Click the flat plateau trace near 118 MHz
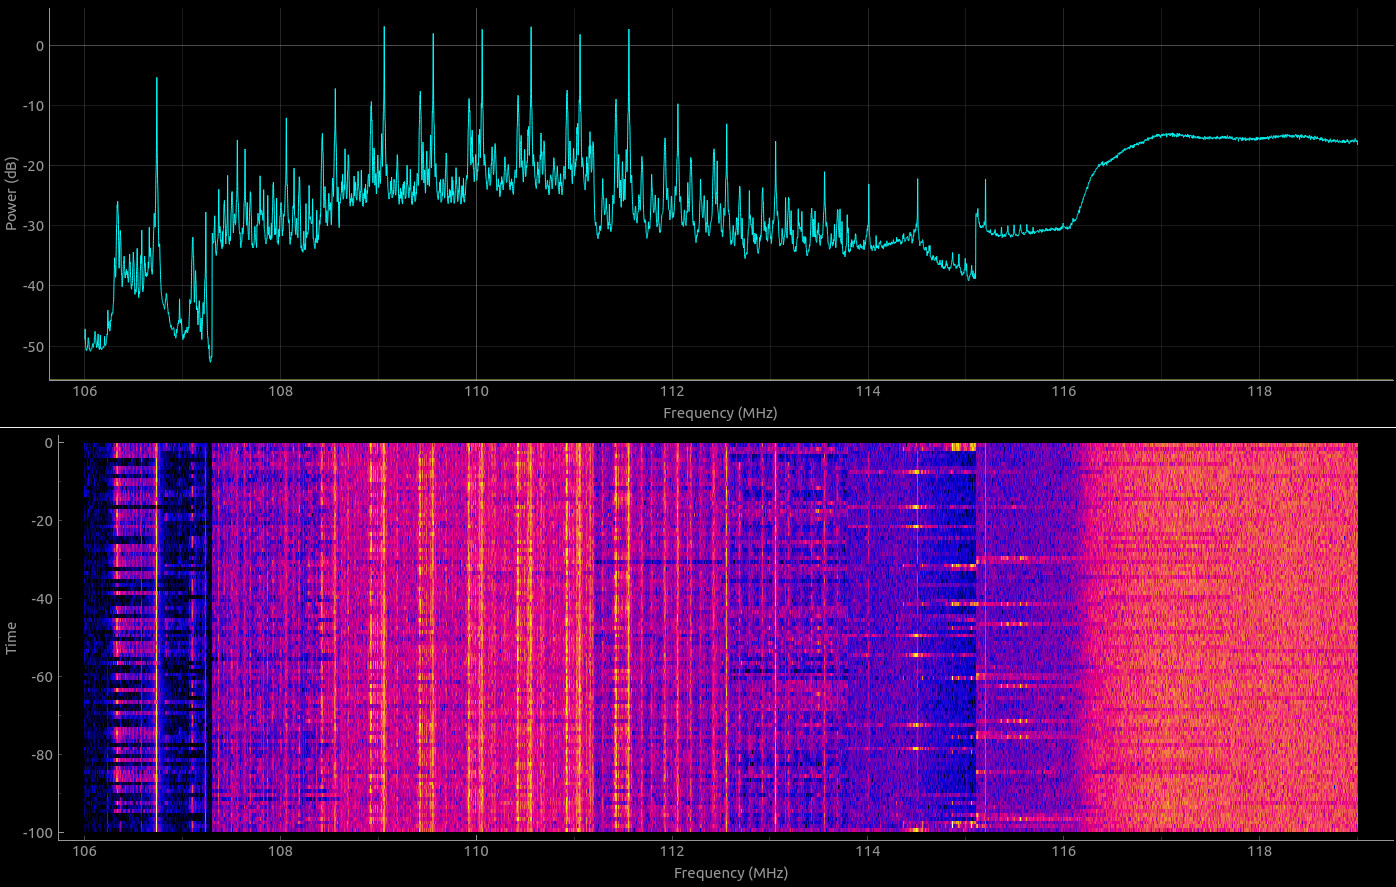The image size is (1396, 887). point(1260,138)
